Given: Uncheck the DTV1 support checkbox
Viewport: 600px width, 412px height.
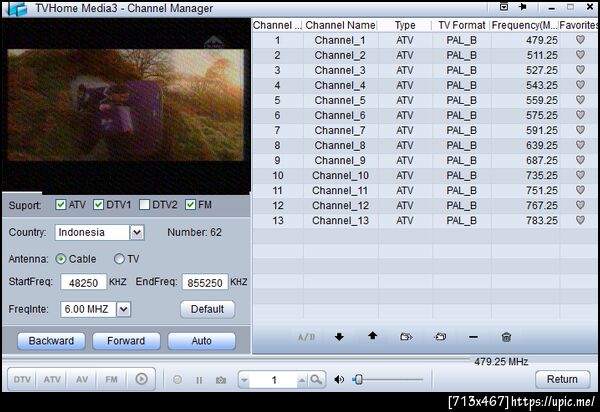Looking at the screenshot, I should pyautogui.click(x=98, y=205).
